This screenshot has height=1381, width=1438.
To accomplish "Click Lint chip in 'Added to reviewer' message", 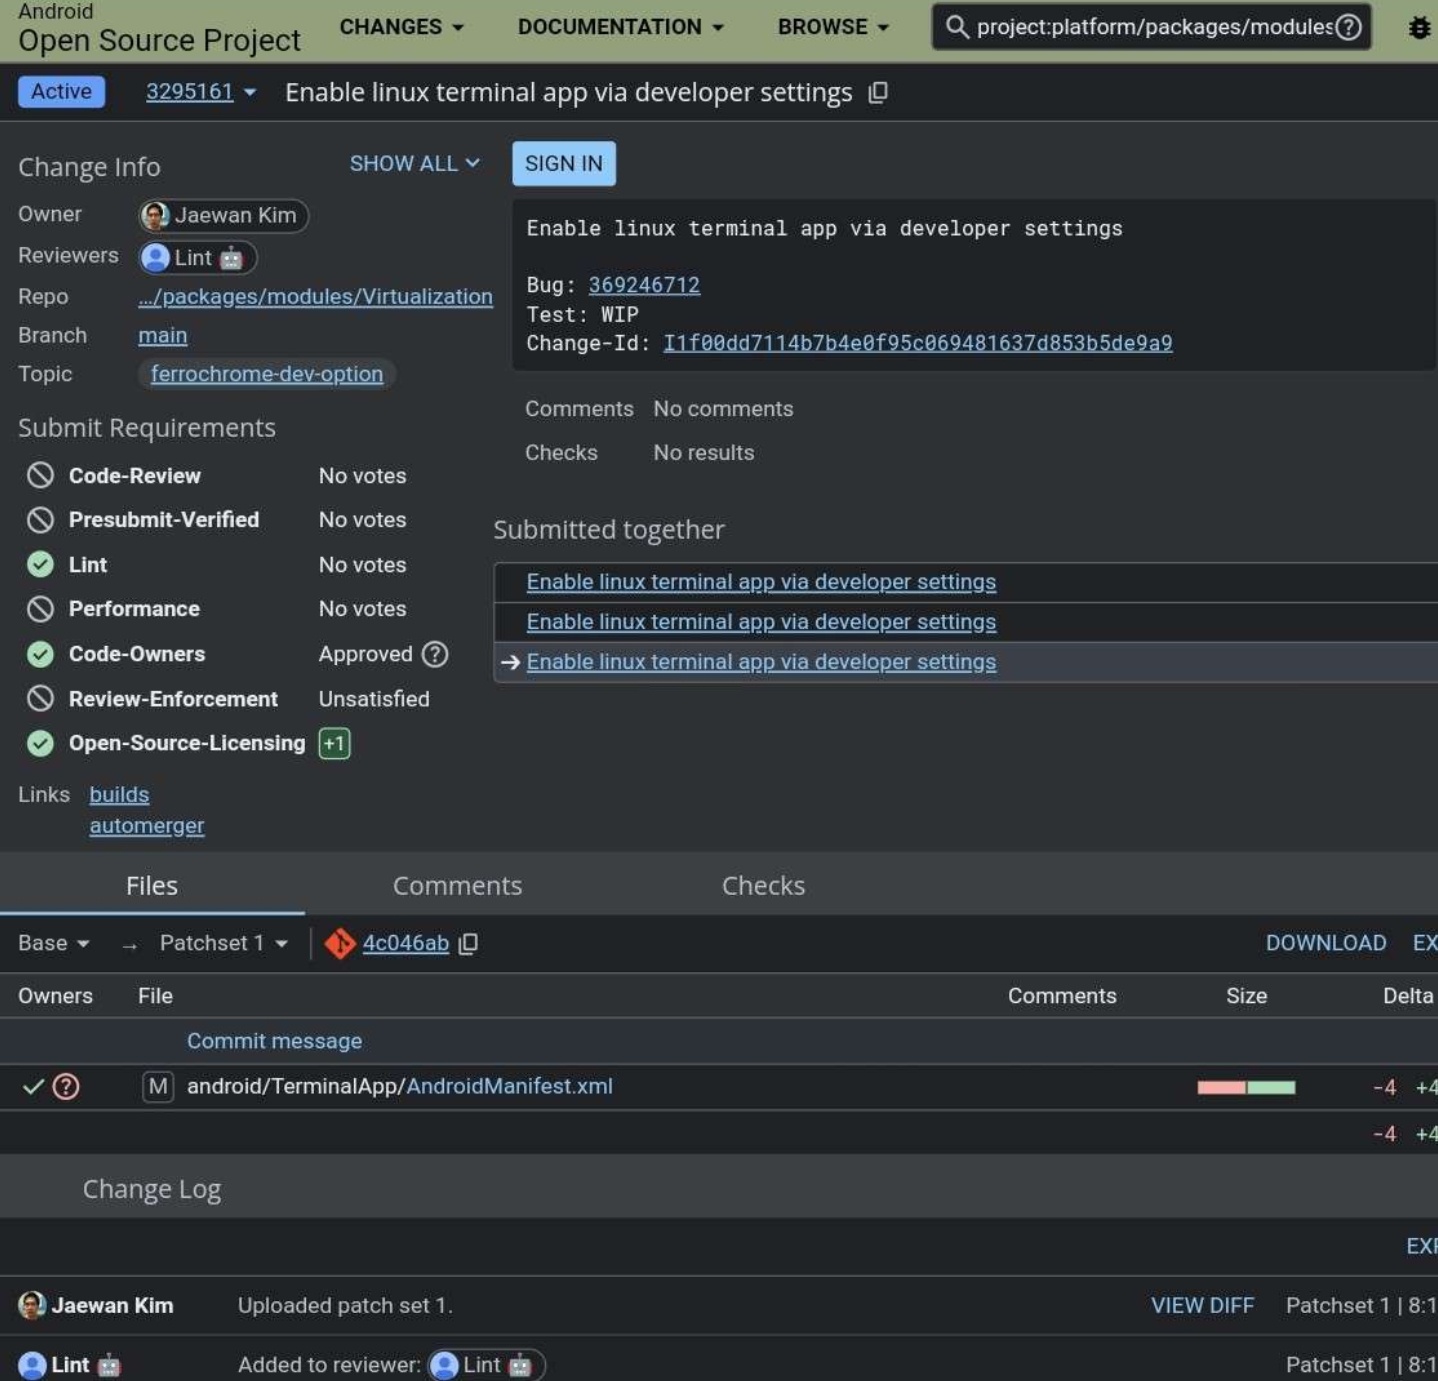I will coord(487,1365).
